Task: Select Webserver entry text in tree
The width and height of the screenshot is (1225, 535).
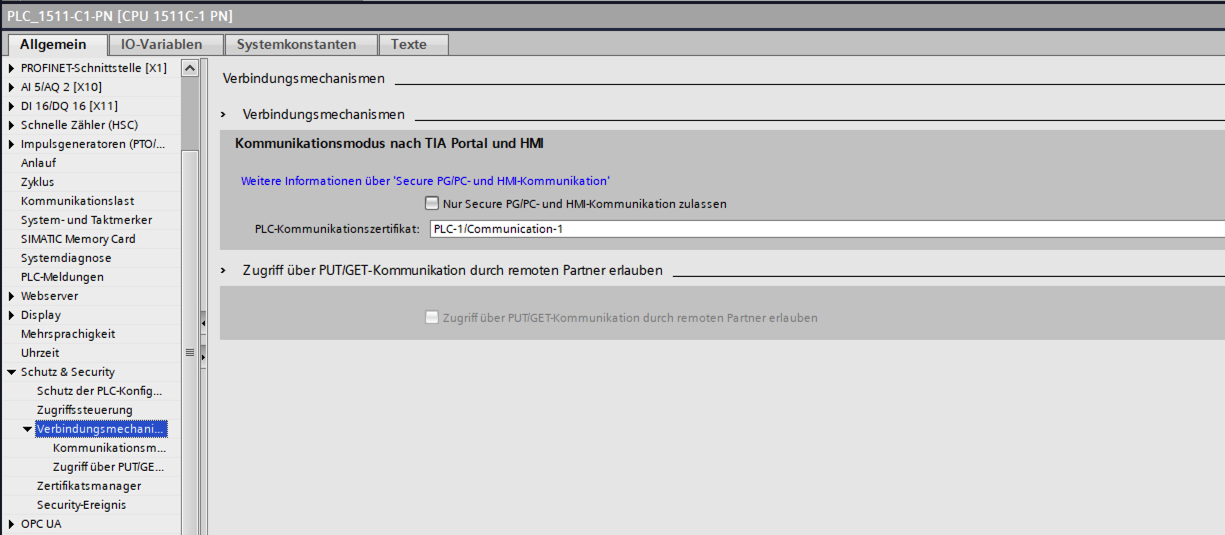Action: (x=49, y=296)
